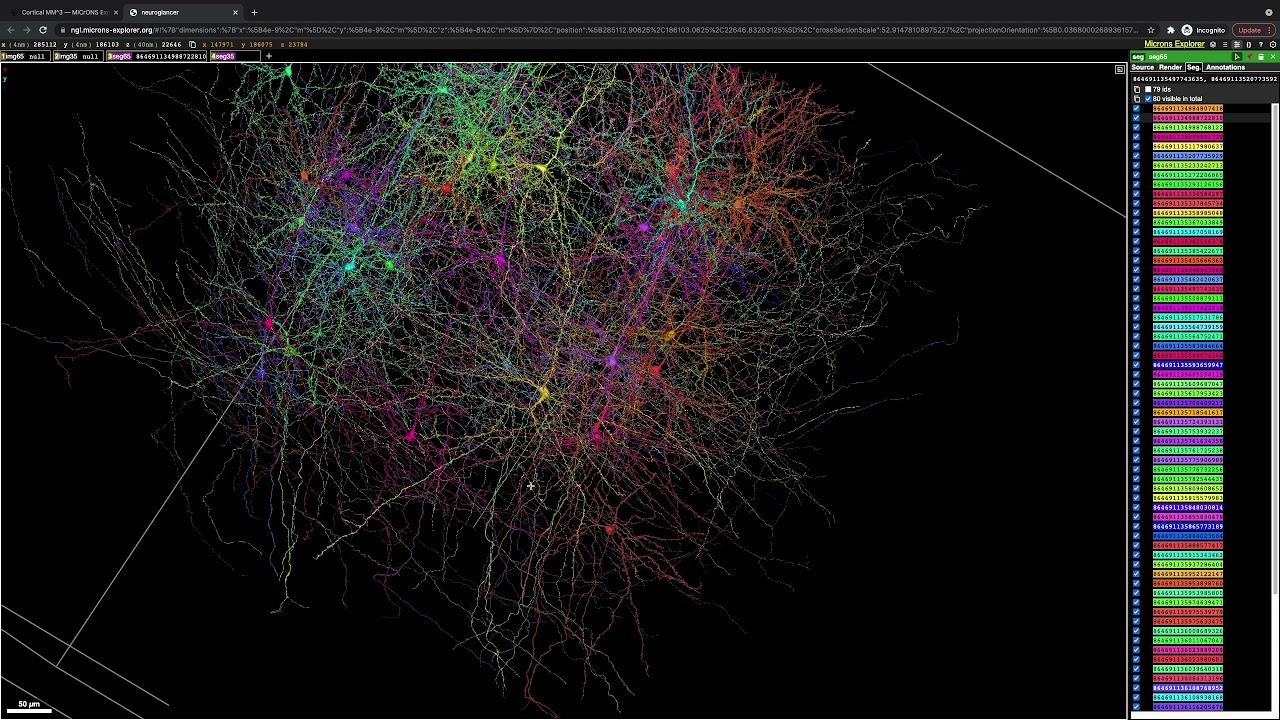Image resolution: width=1280 pixels, height=720 pixels.
Task: Click the help question mark icon
Action: click(x=1260, y=45)
